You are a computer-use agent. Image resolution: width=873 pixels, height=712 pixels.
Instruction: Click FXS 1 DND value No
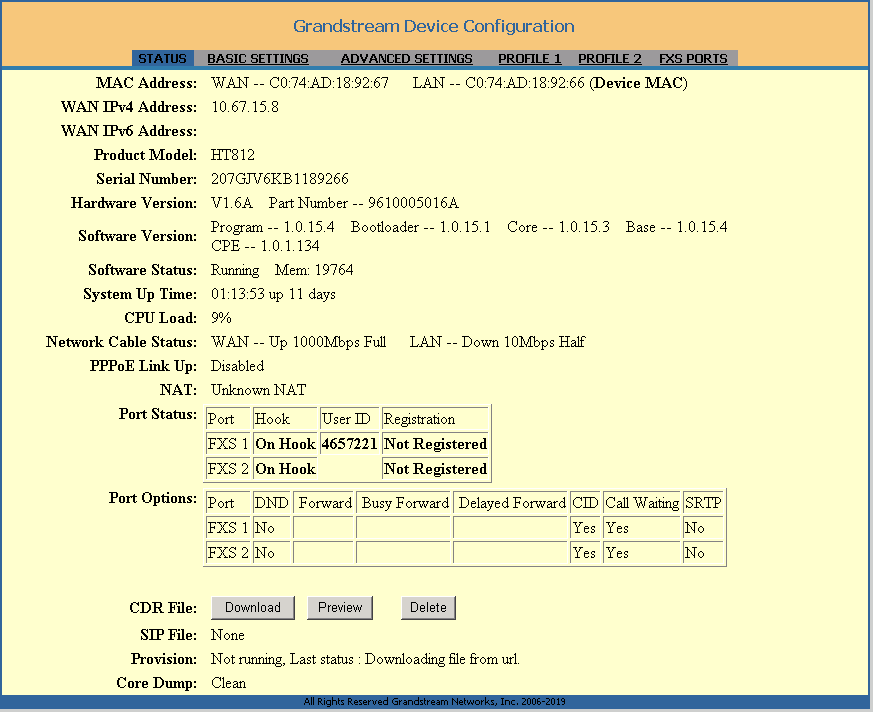[x=272, y=528]
